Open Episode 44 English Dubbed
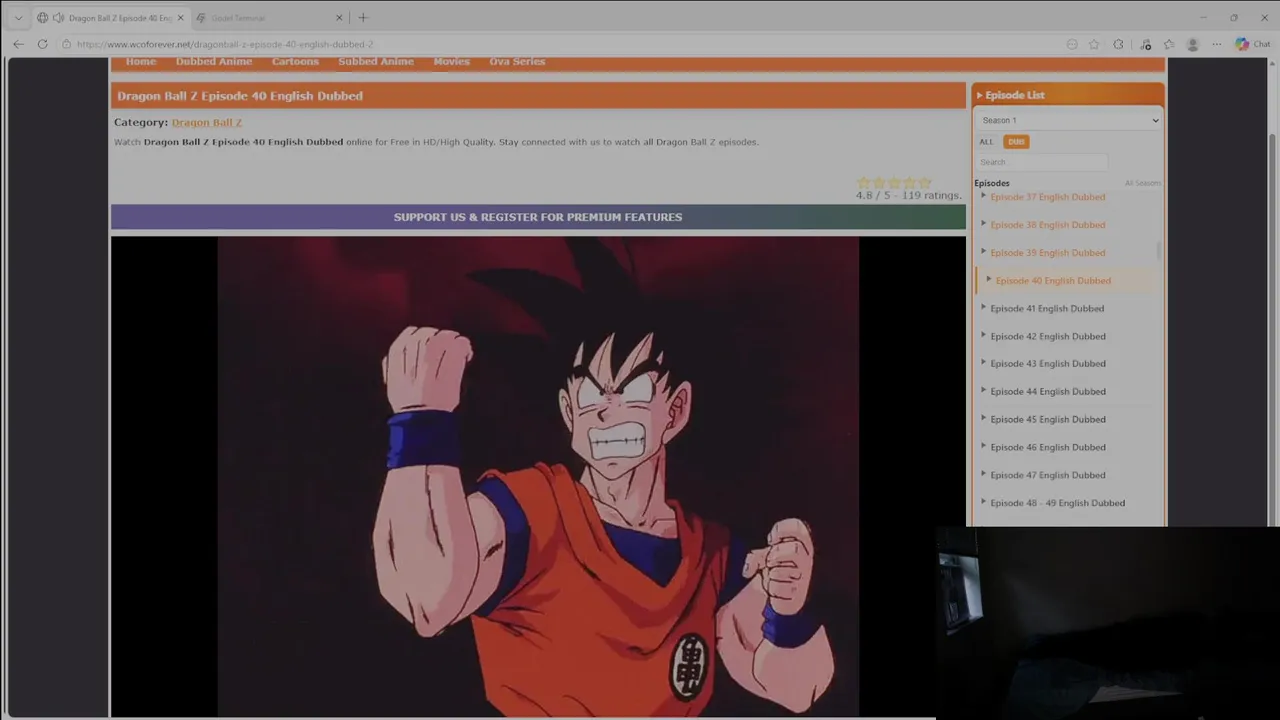 [1047, 392]
